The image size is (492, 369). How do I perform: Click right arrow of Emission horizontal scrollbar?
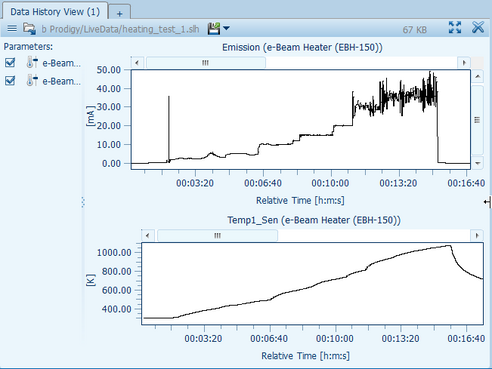pyautogui.click(x=464, y=62)
